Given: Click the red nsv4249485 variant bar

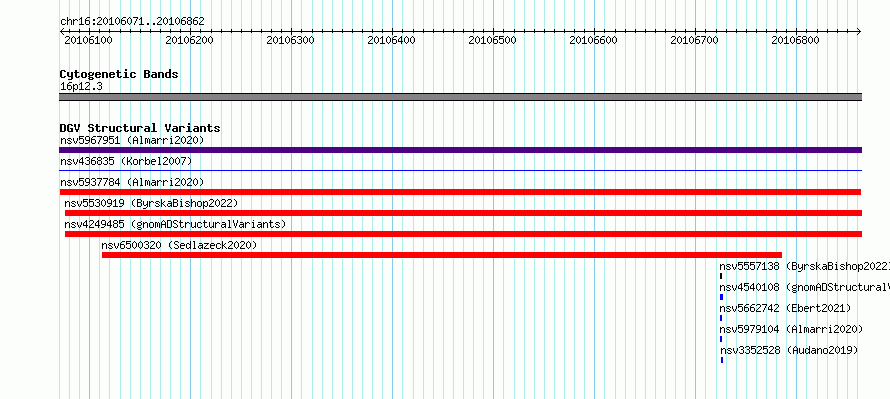Looking at the screenshot, I should point(463,234).
